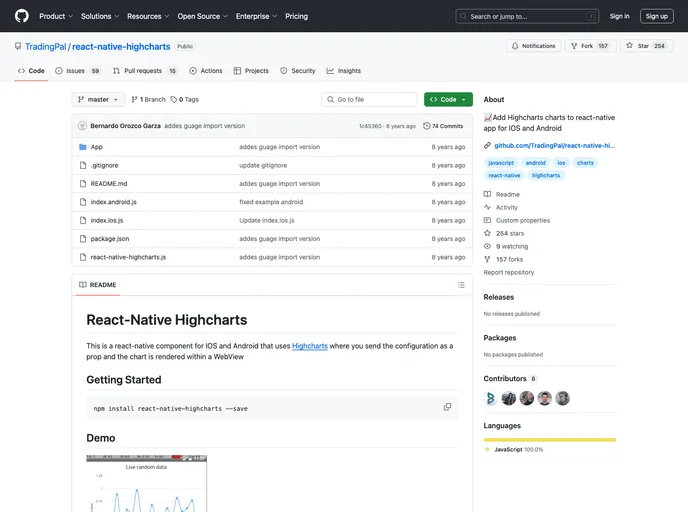Expand the Enterprise menu
This screenshot has width=688, height=512.
[256, 16]
